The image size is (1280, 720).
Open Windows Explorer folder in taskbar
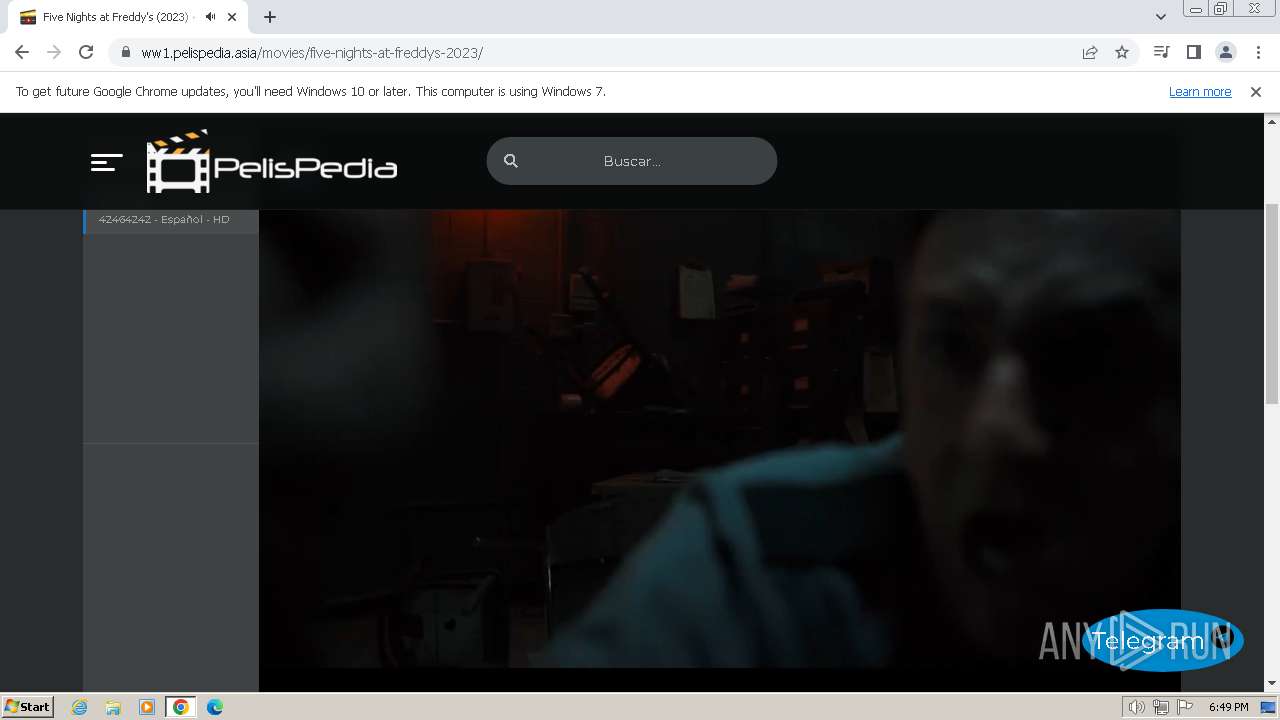(113, 707)
